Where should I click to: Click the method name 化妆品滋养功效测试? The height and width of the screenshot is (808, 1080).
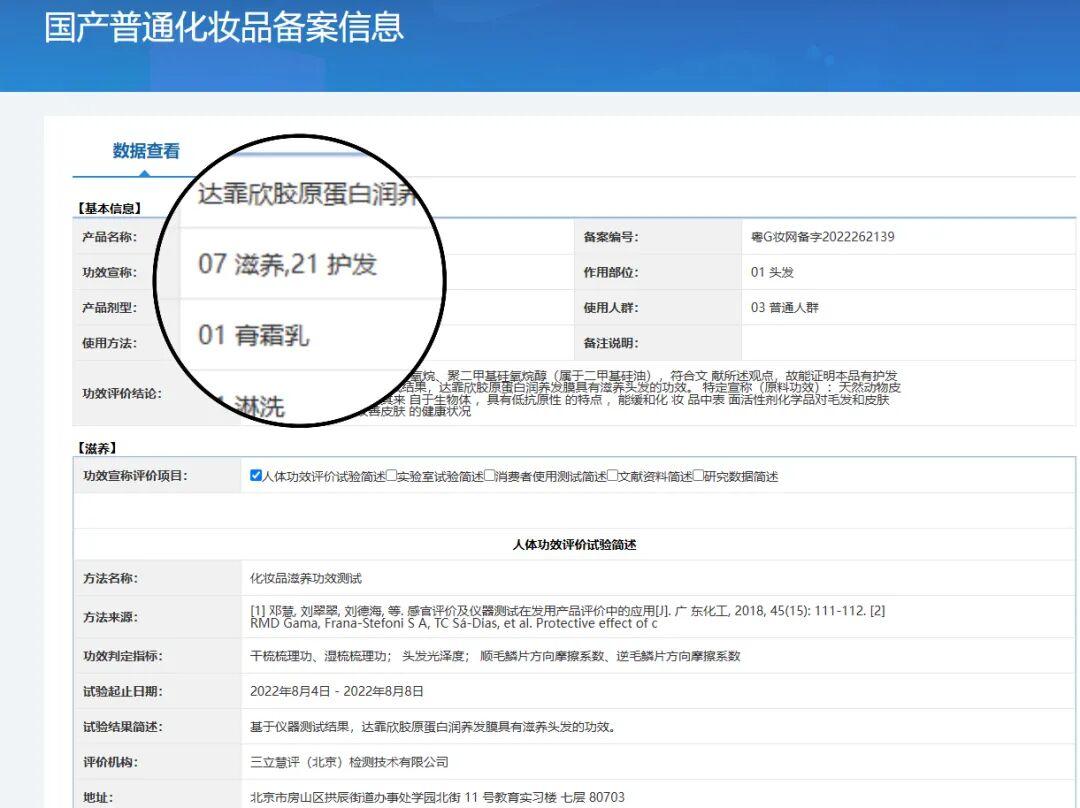305,578
